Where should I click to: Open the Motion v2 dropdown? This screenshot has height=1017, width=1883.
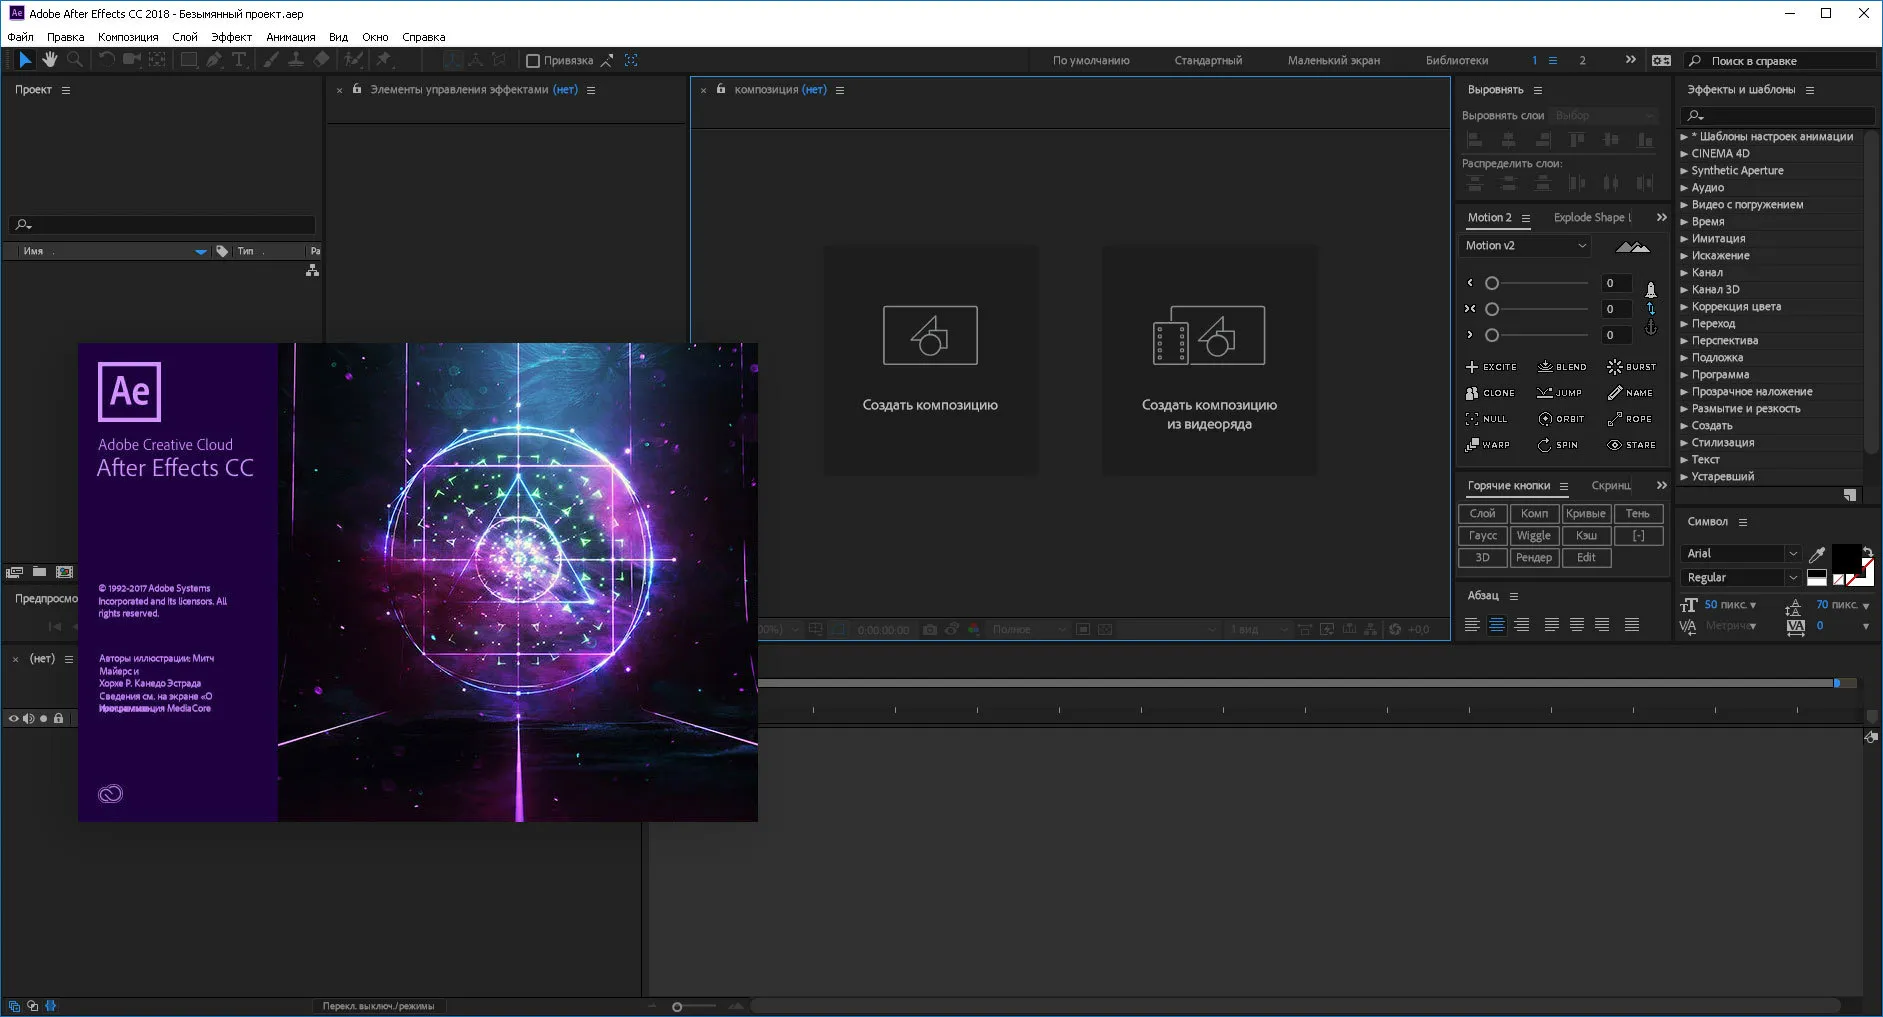[1525, 246]
